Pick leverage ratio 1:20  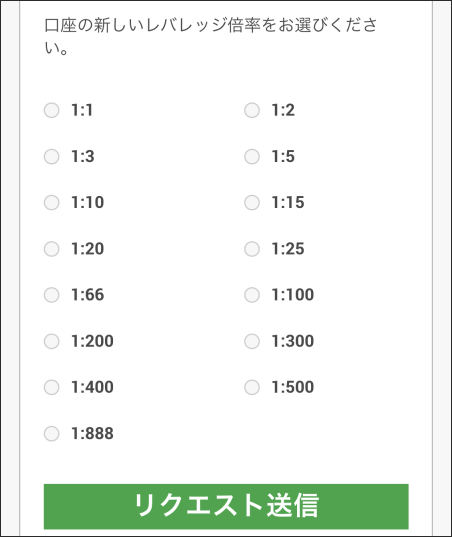[51, 249]
